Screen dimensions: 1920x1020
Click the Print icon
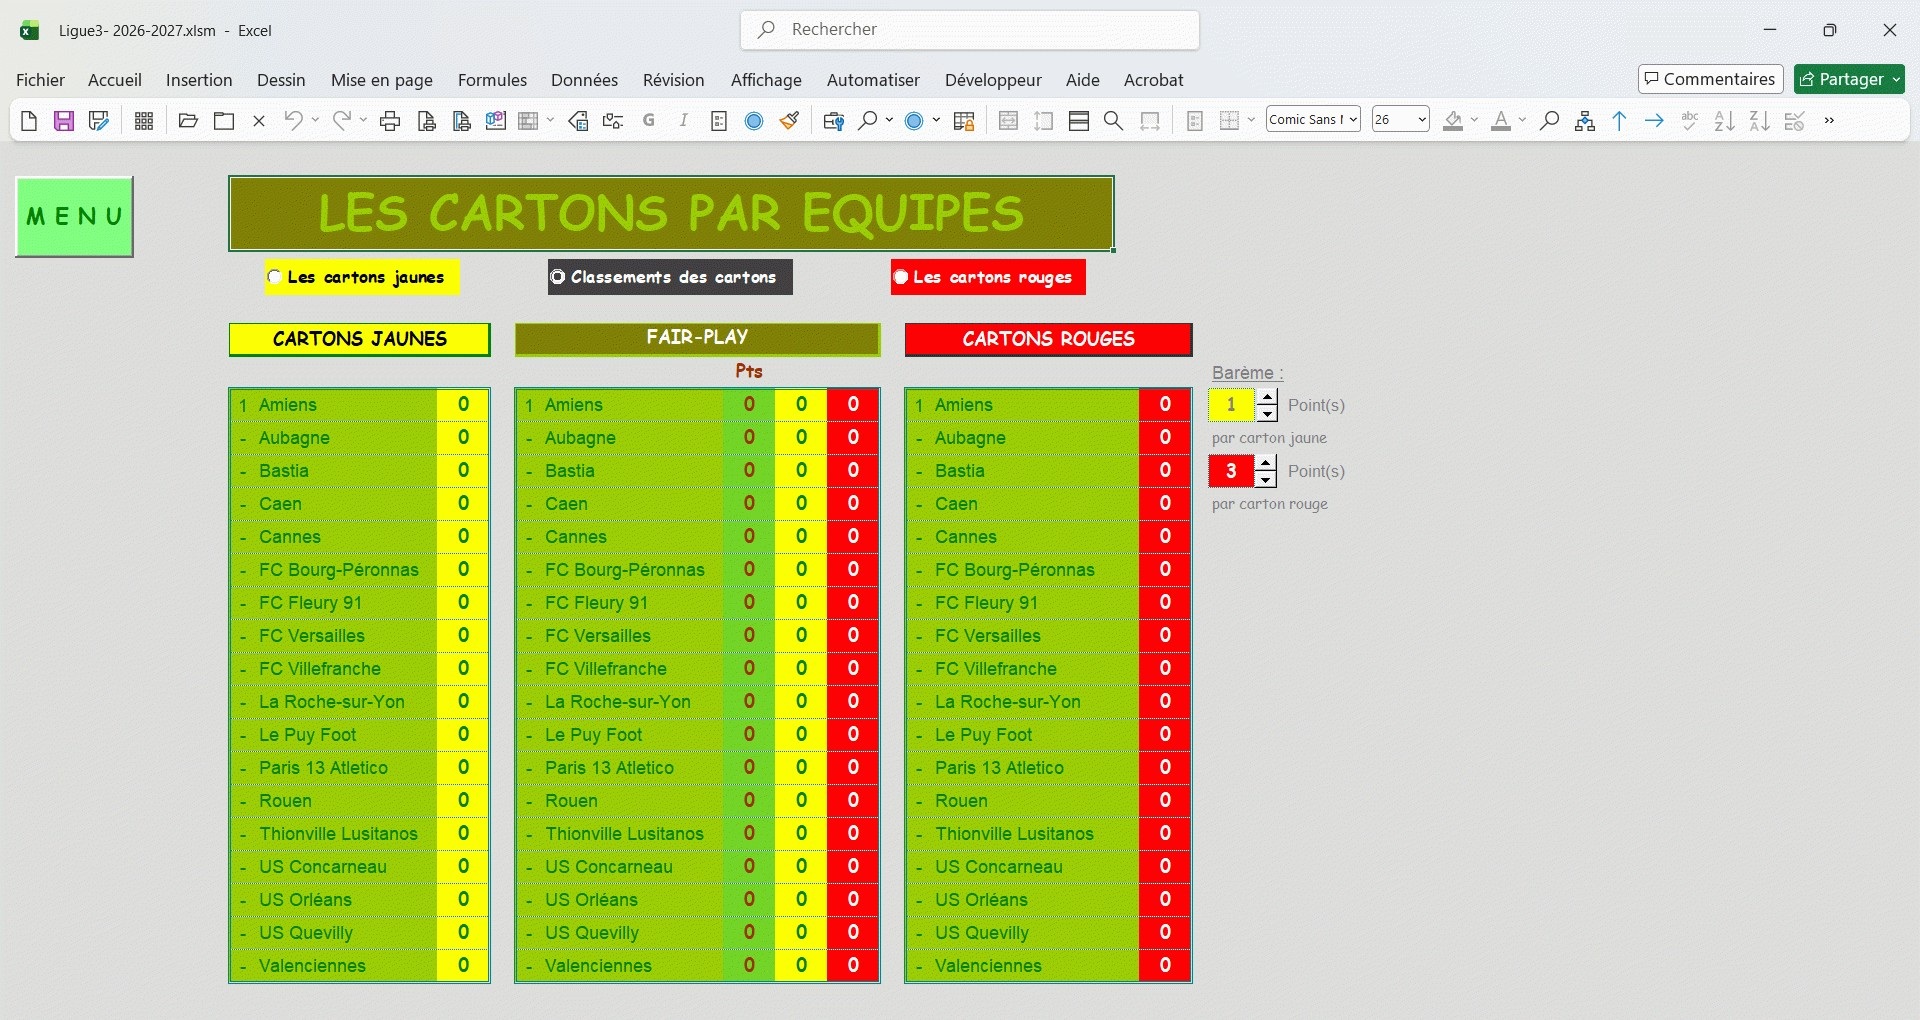[x=390, y=121]
